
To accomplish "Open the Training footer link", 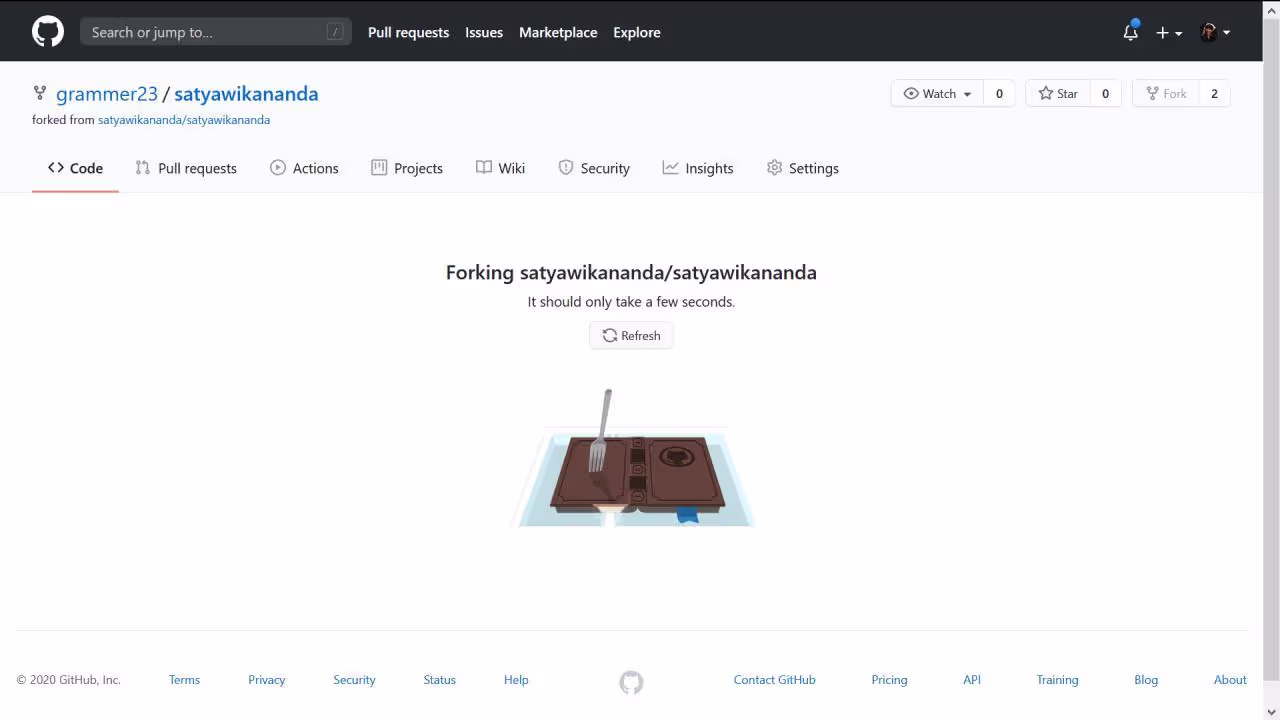I will click(1057, 680).
